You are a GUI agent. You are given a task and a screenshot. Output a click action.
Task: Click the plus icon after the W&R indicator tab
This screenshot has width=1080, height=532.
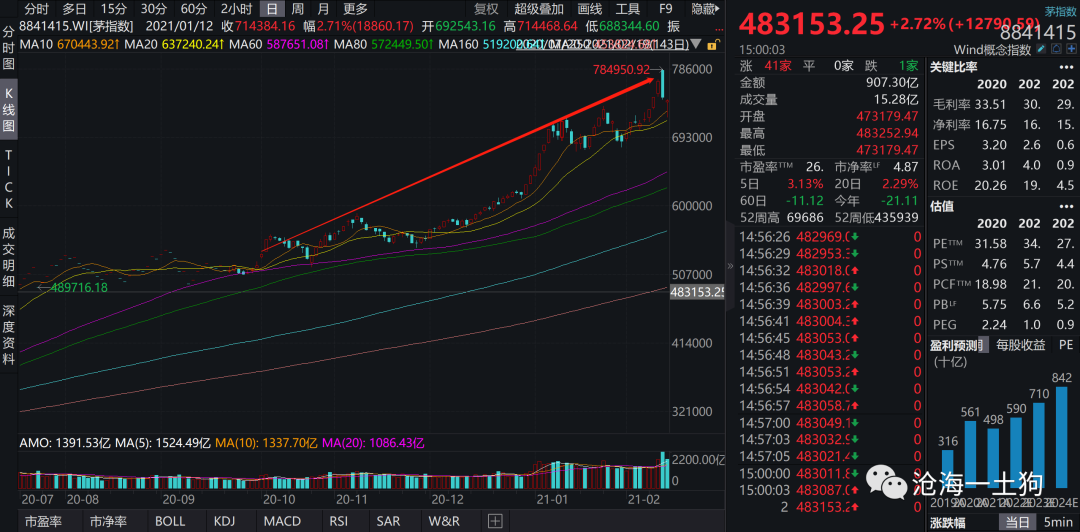[x=495, y=520]
